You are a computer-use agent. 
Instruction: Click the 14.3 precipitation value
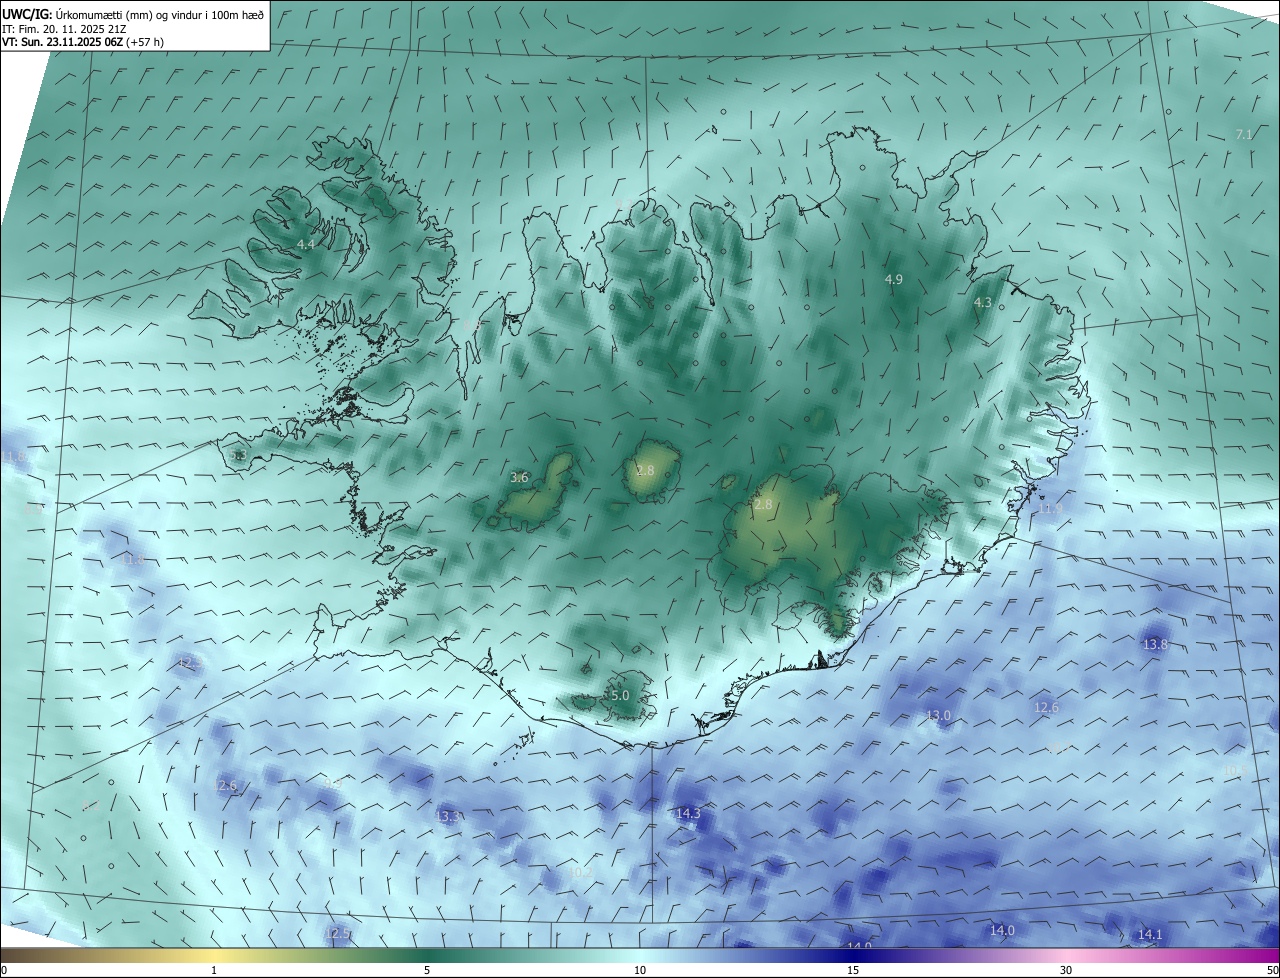[688, 814]
